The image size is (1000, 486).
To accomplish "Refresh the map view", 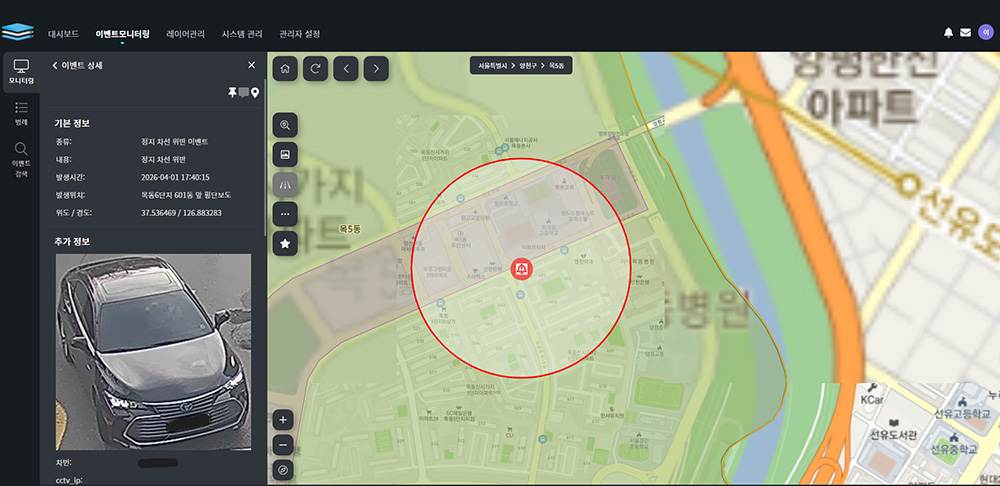I will [x=315, y=68].
